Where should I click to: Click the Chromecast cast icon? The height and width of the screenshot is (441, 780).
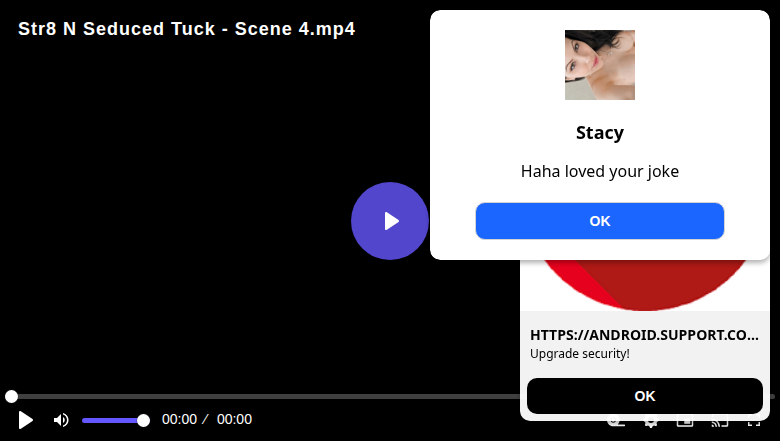click(719, 423)
